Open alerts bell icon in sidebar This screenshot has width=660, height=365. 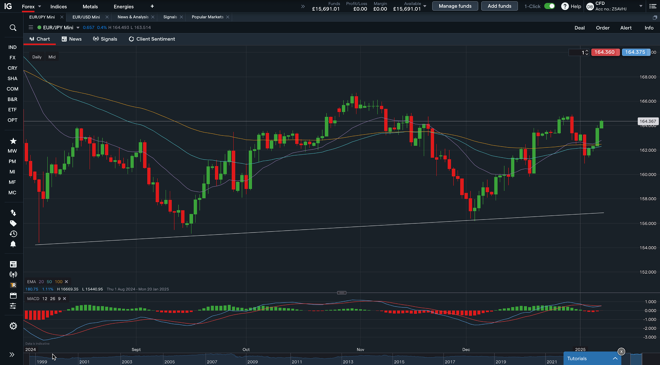(x=13, y=244)
